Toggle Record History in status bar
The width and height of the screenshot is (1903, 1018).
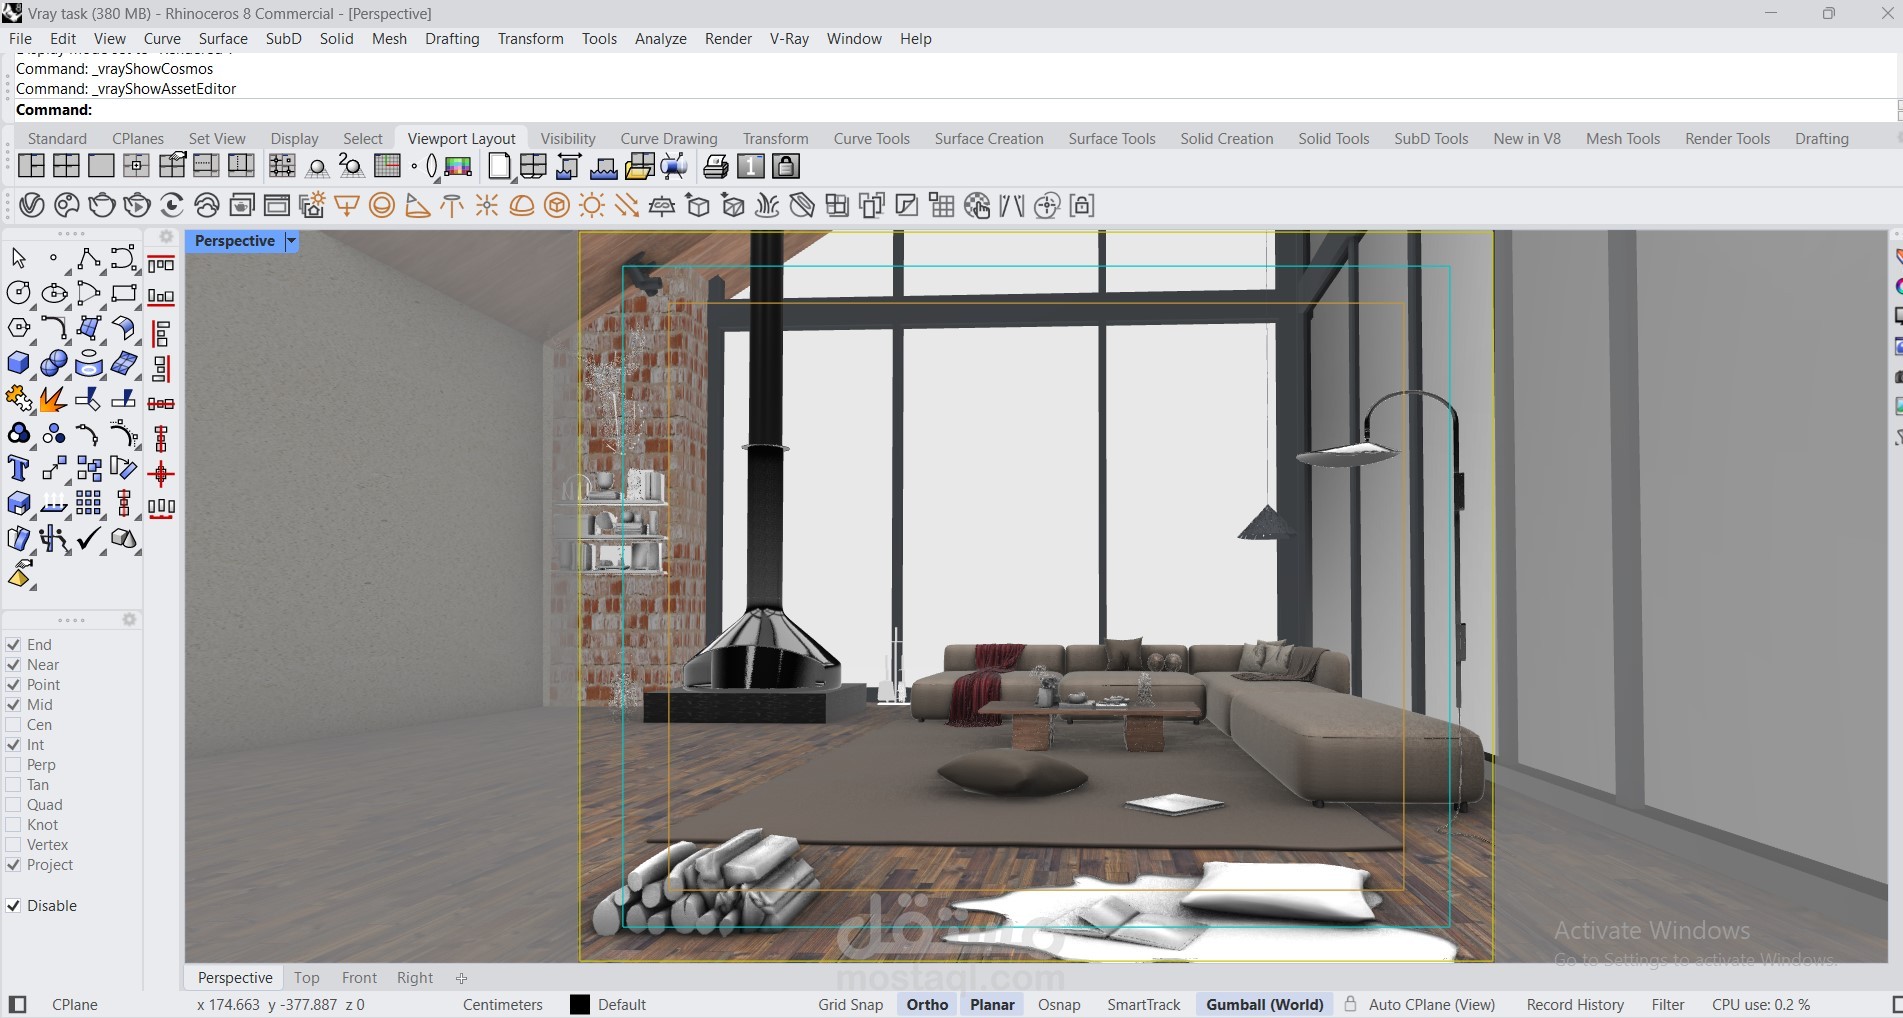[1575, 1005]
